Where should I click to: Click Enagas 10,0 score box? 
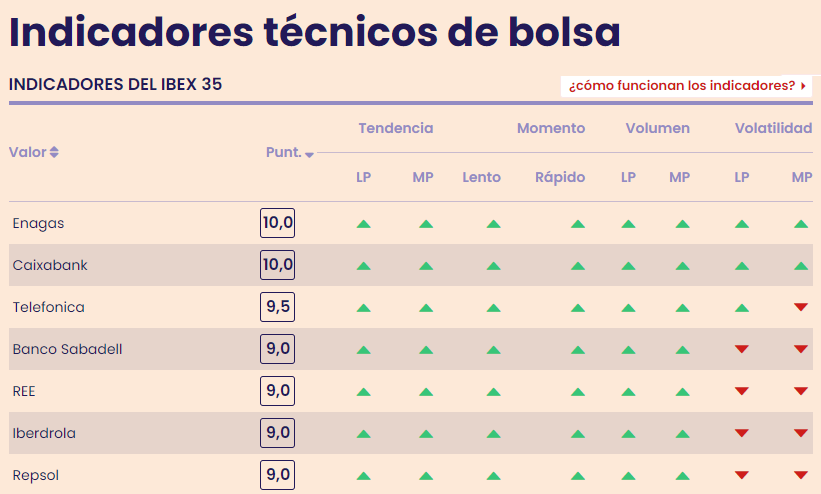(277, 223)
